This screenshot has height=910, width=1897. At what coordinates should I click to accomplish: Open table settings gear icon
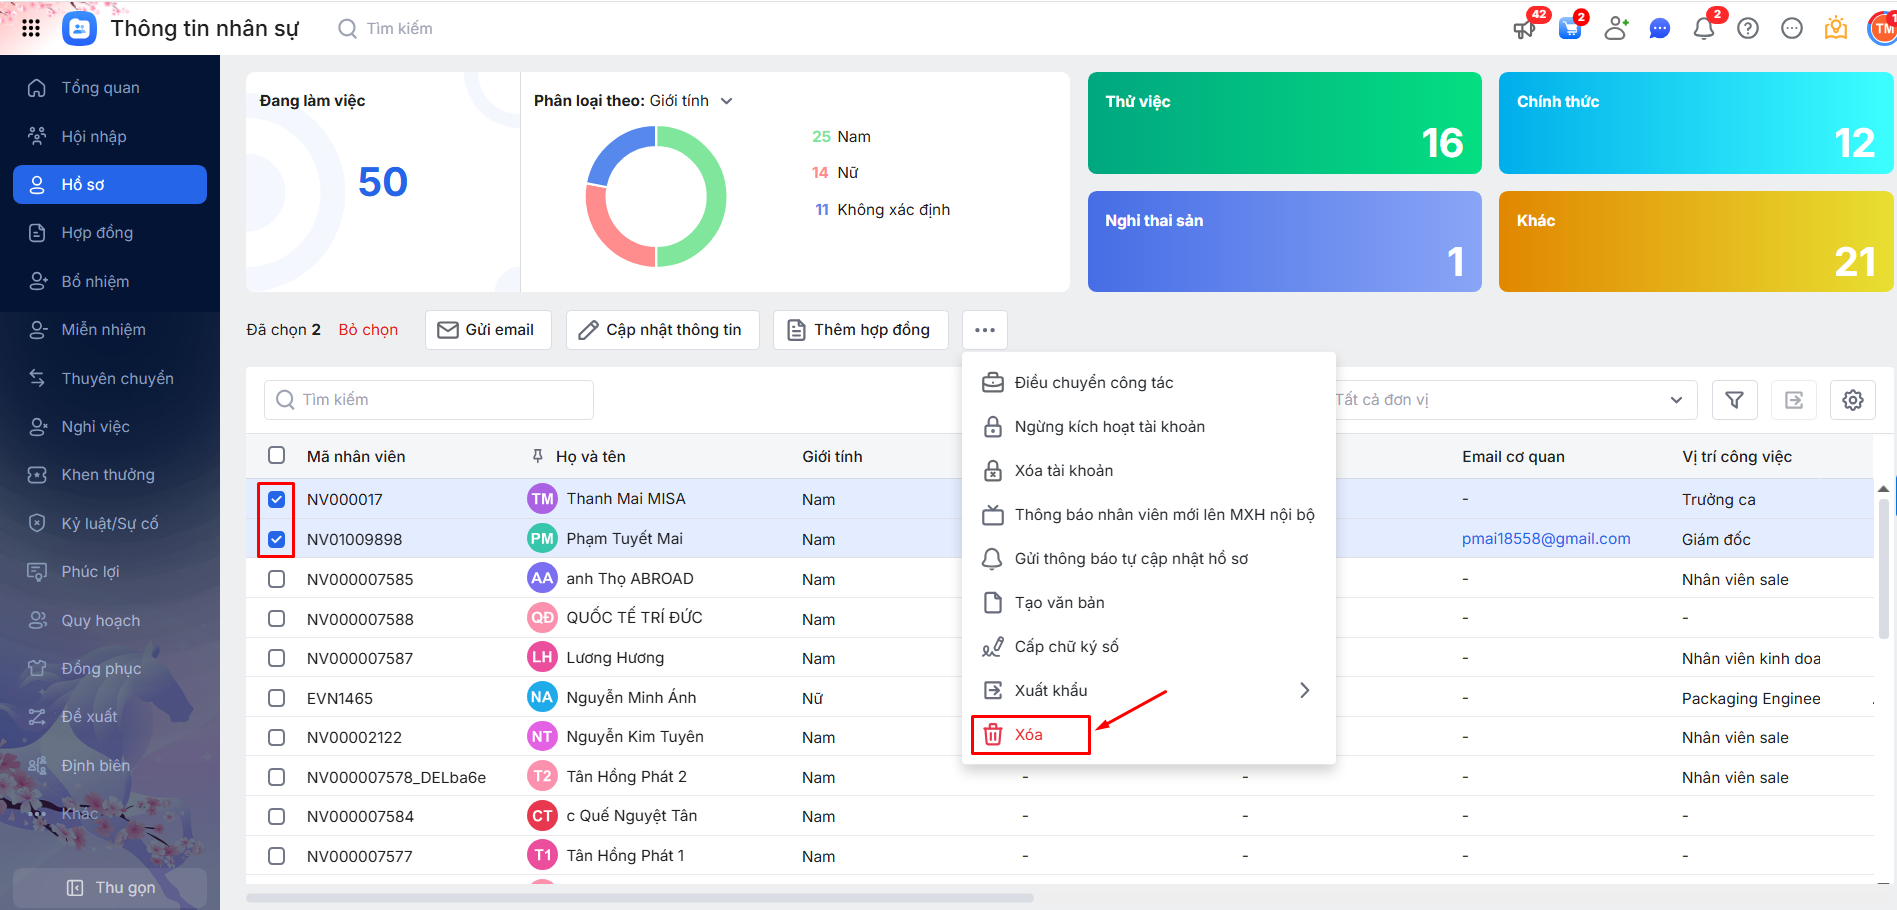tap(1853, 400)
